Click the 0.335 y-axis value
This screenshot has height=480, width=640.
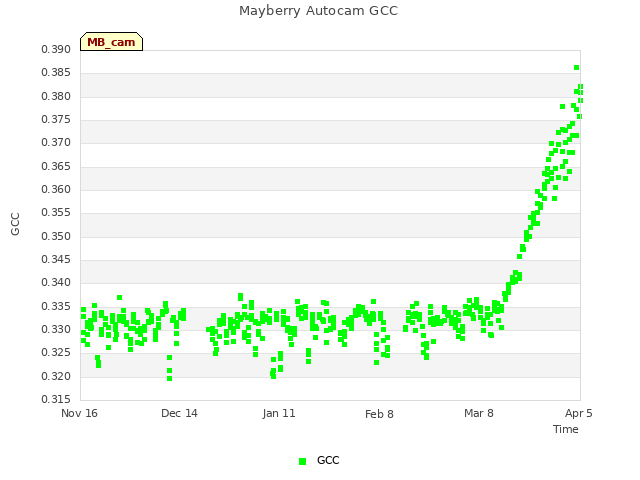(56, 306)
